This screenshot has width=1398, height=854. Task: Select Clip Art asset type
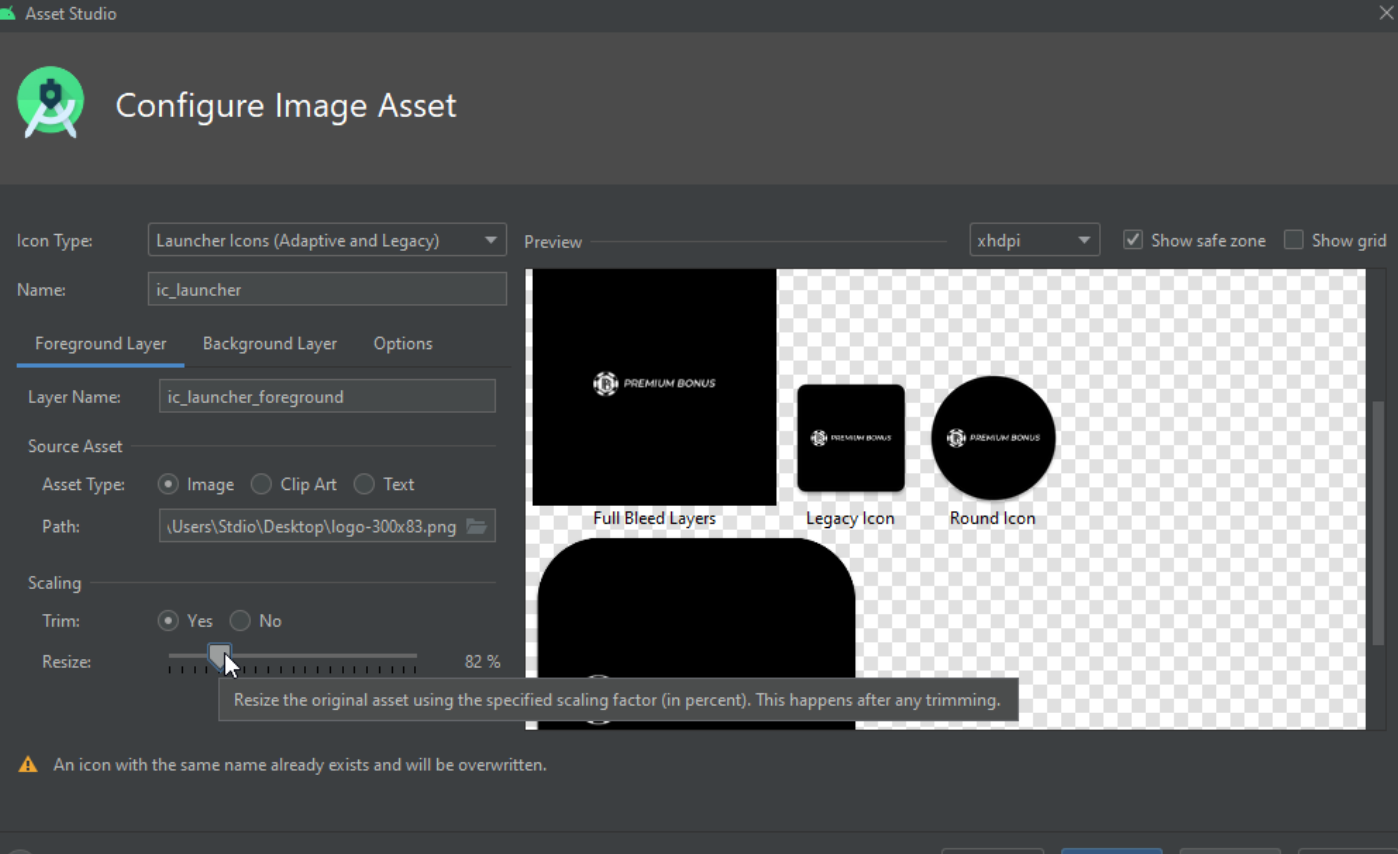261,484
